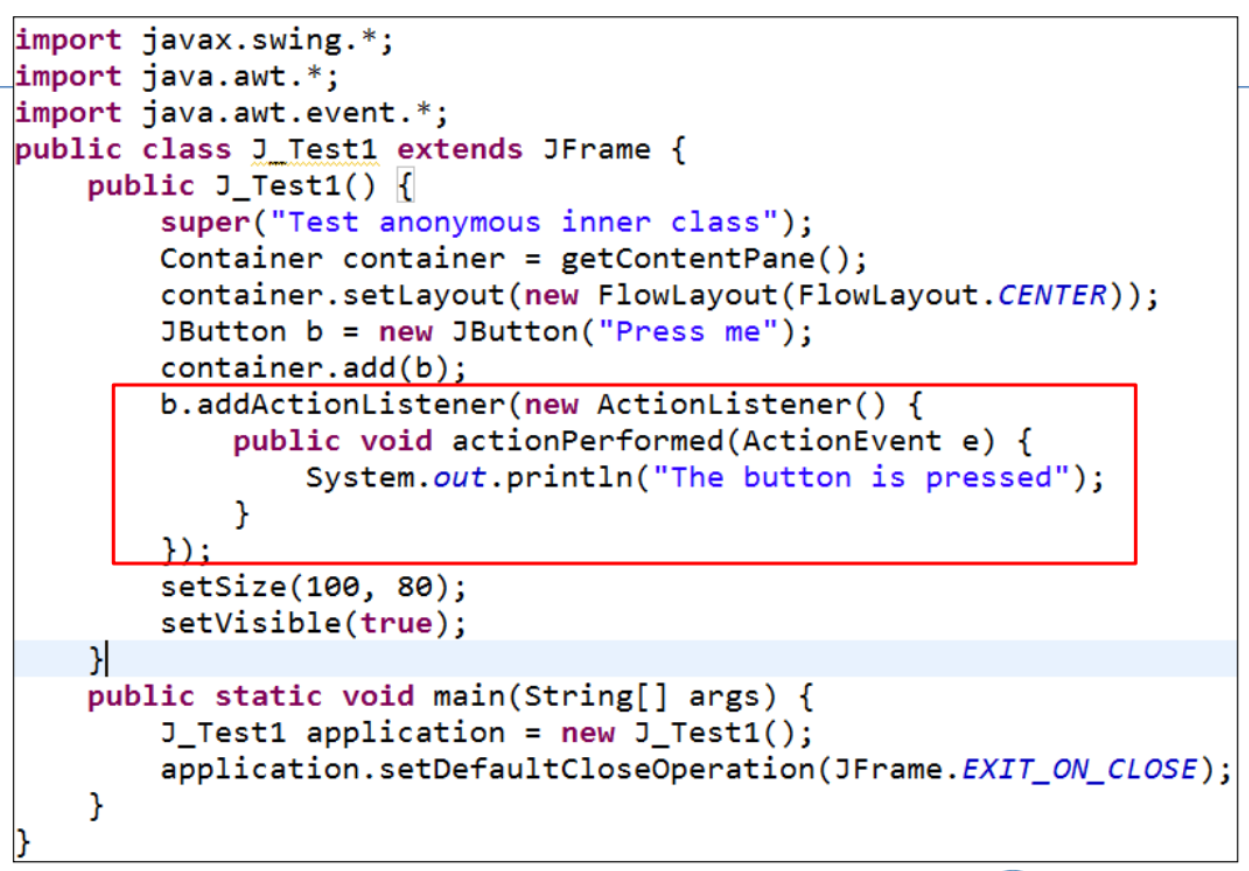This screenshot has width=1249, height=871.
Task: Click the import java.awt.event.* line
Action: point(231,113)
